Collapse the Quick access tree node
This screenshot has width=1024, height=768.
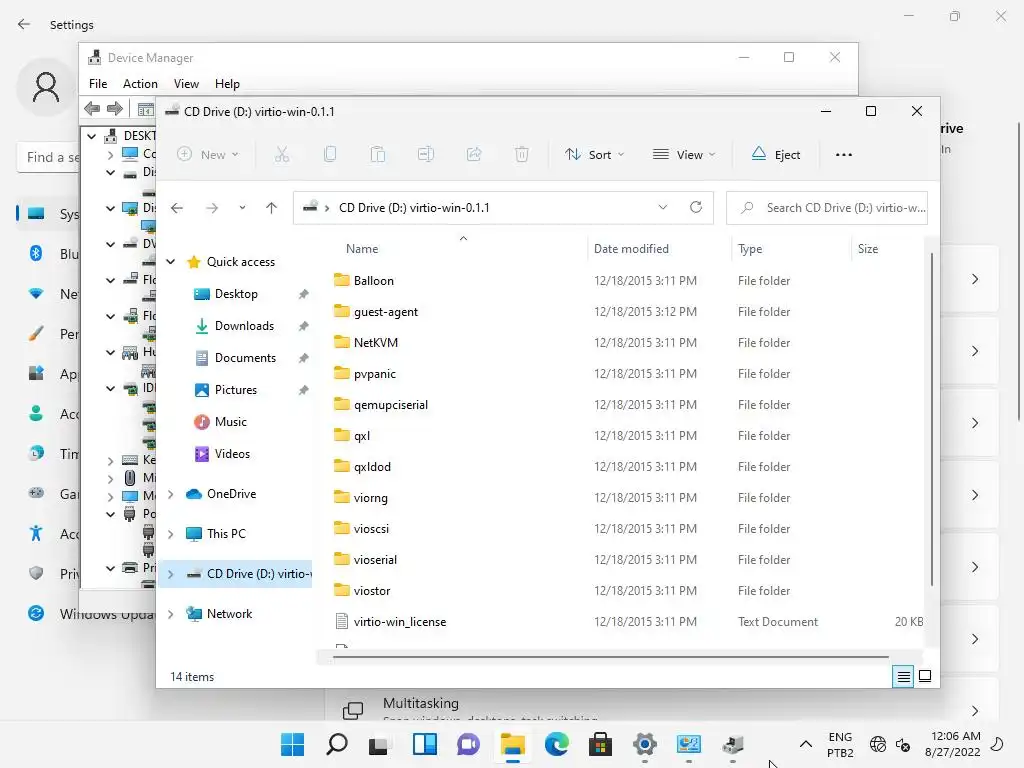171,262
